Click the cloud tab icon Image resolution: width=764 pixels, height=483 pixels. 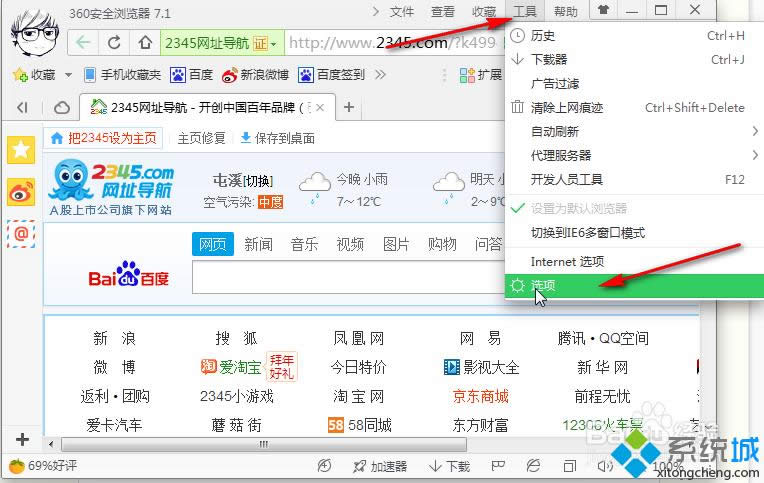pyautogui.click(x=61, y=107)
